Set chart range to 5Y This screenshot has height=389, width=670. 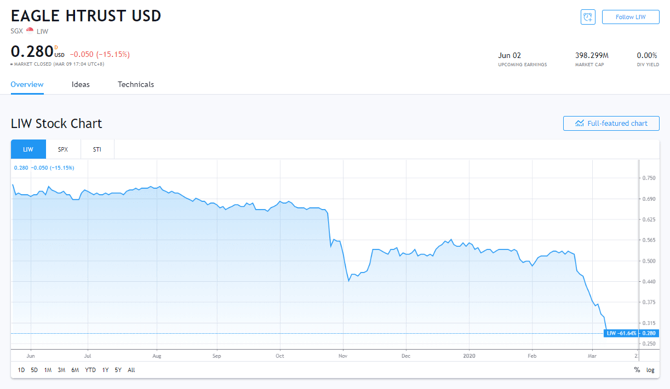coord(118,370)
